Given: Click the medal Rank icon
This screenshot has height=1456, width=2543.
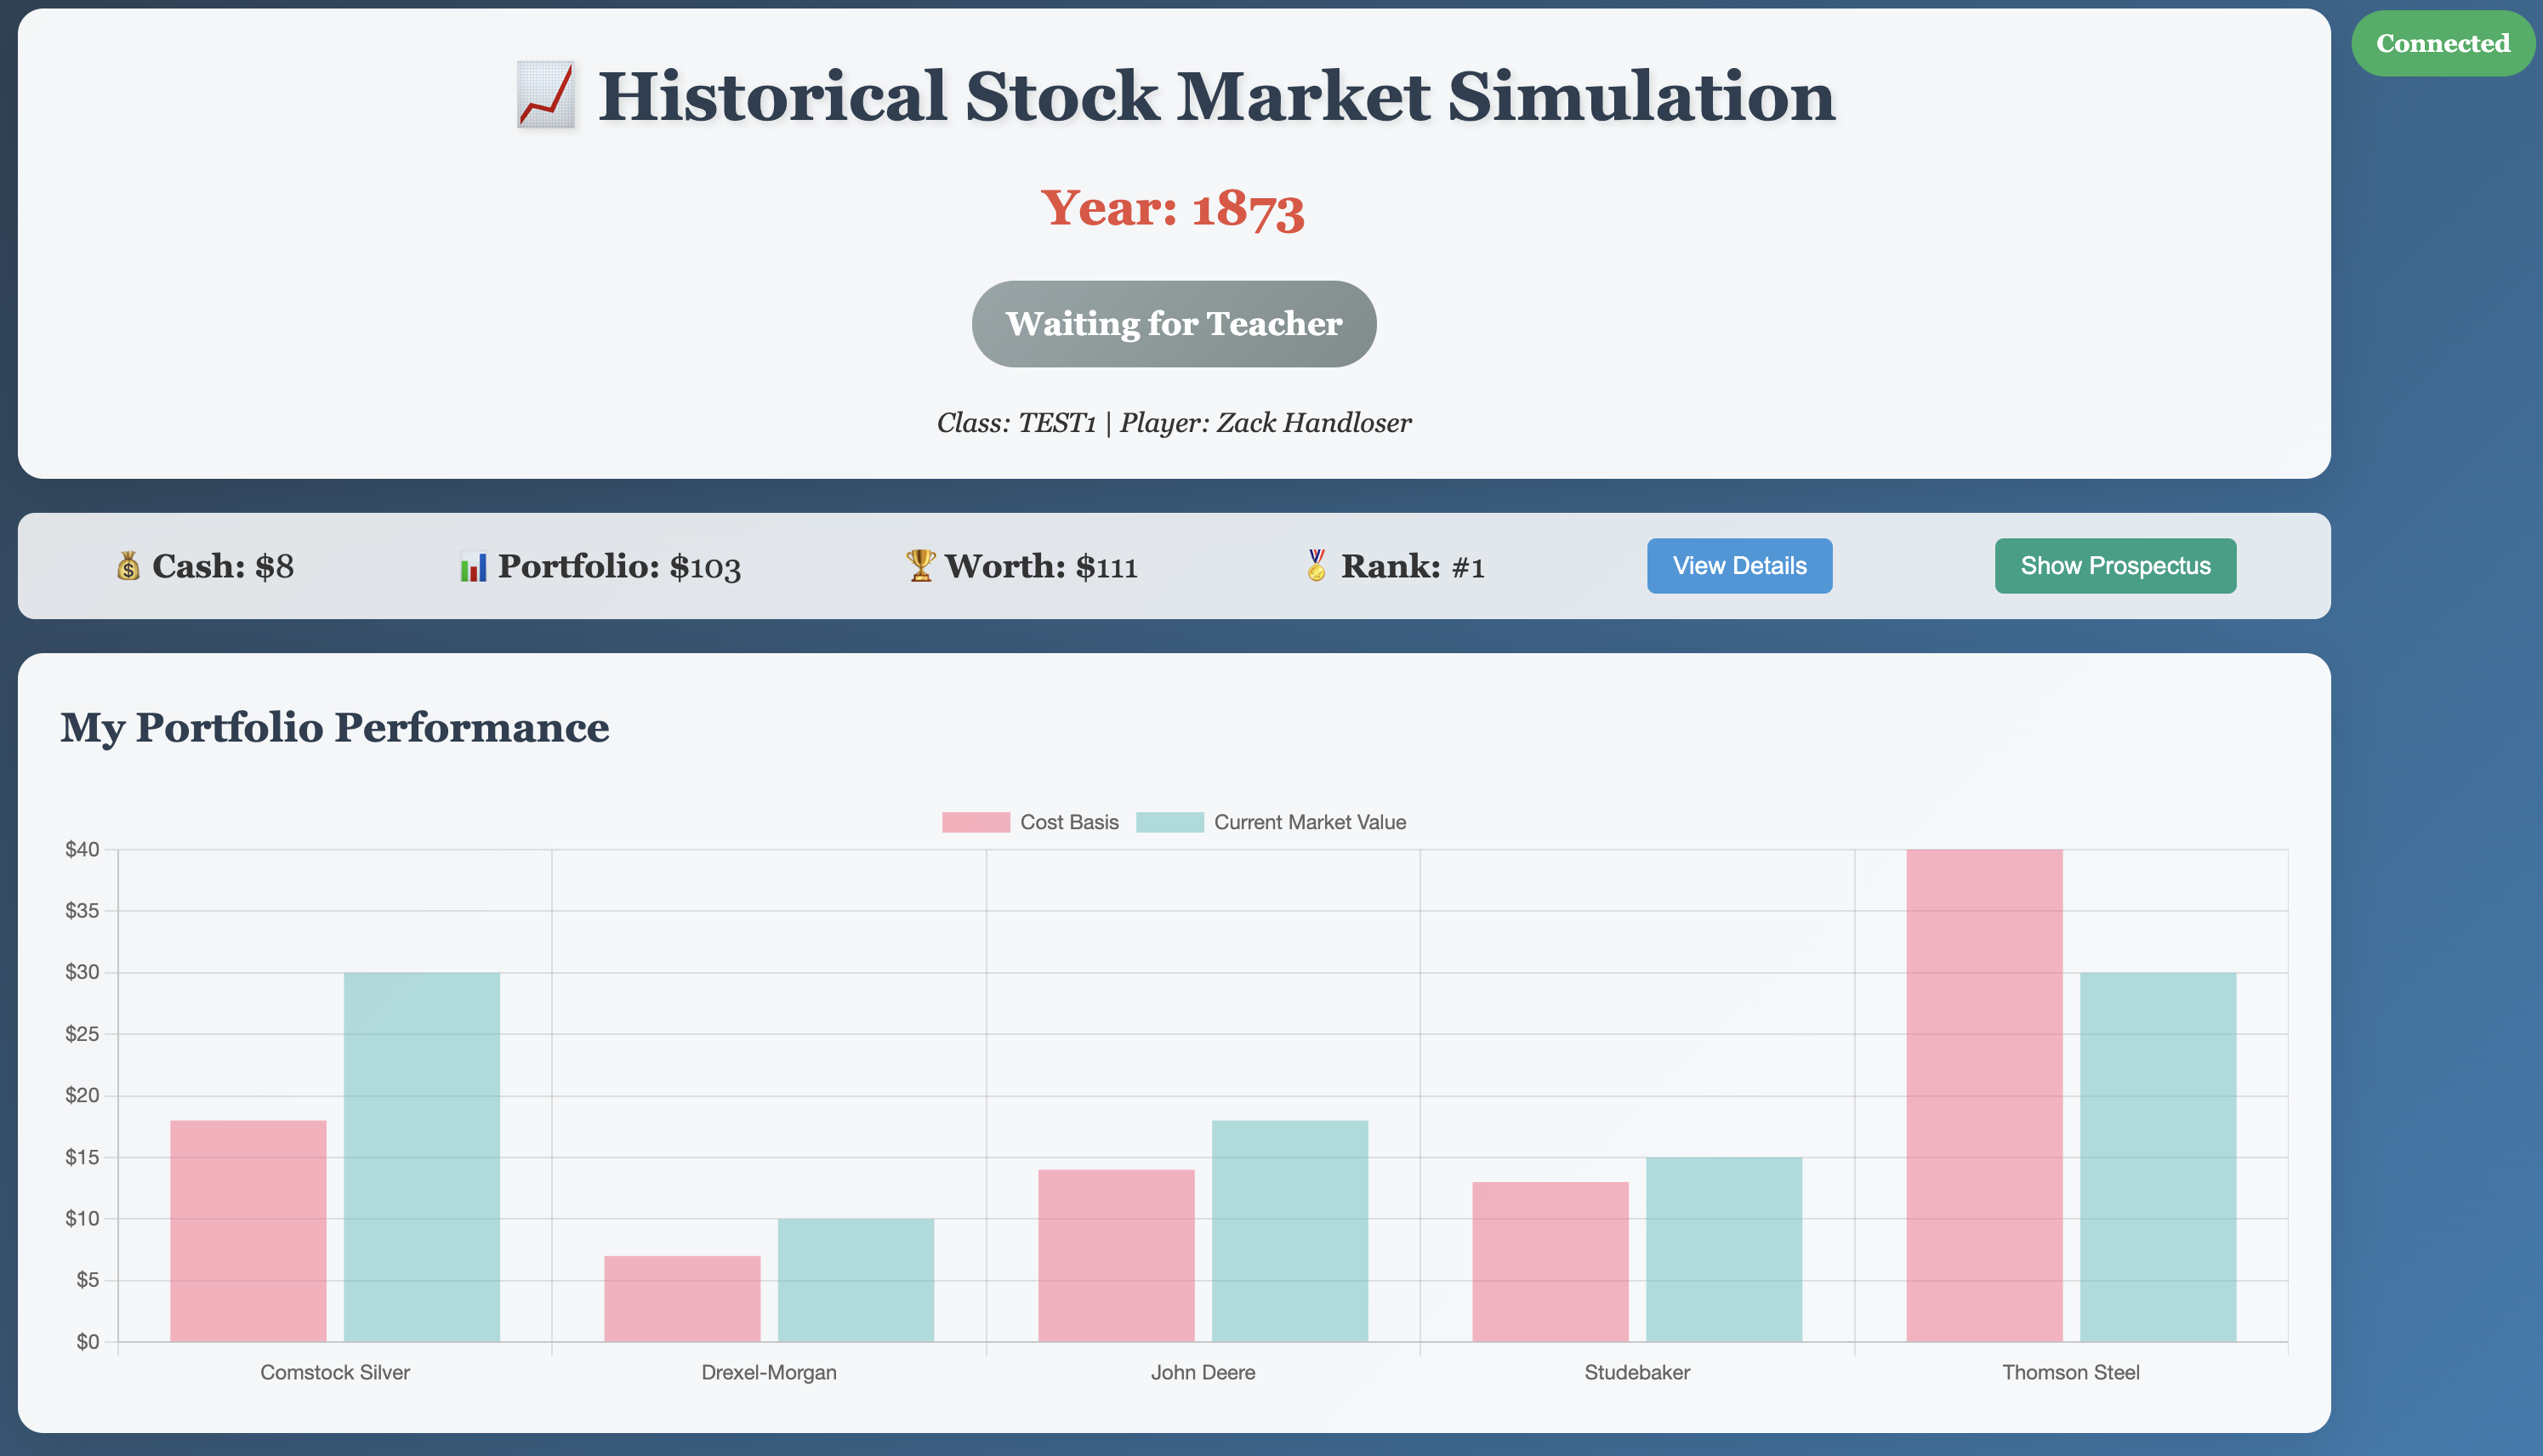Looking at the screenshot, I should (x=1315, y=565).
